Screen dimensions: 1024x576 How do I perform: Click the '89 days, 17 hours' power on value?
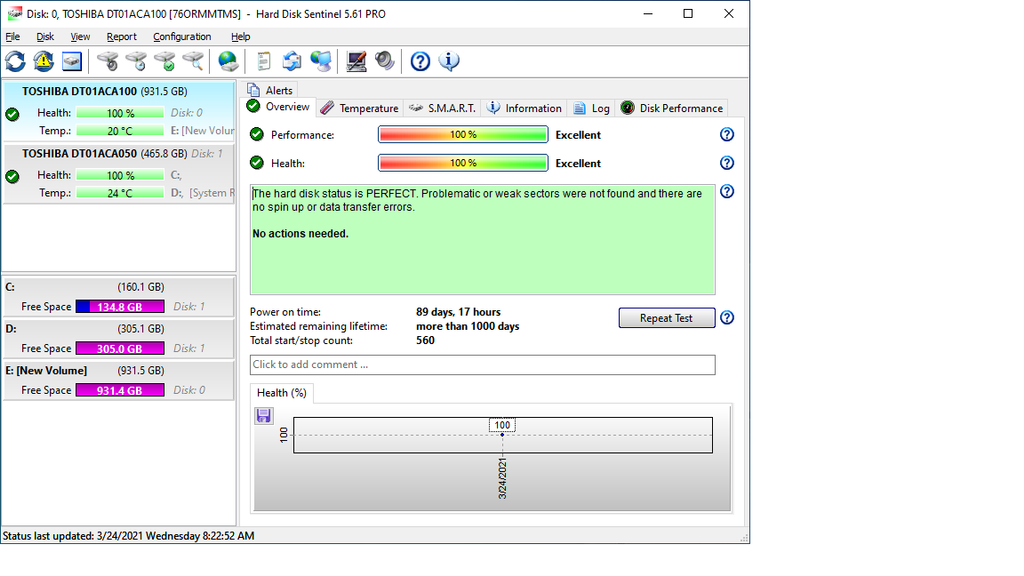[458, 312]
